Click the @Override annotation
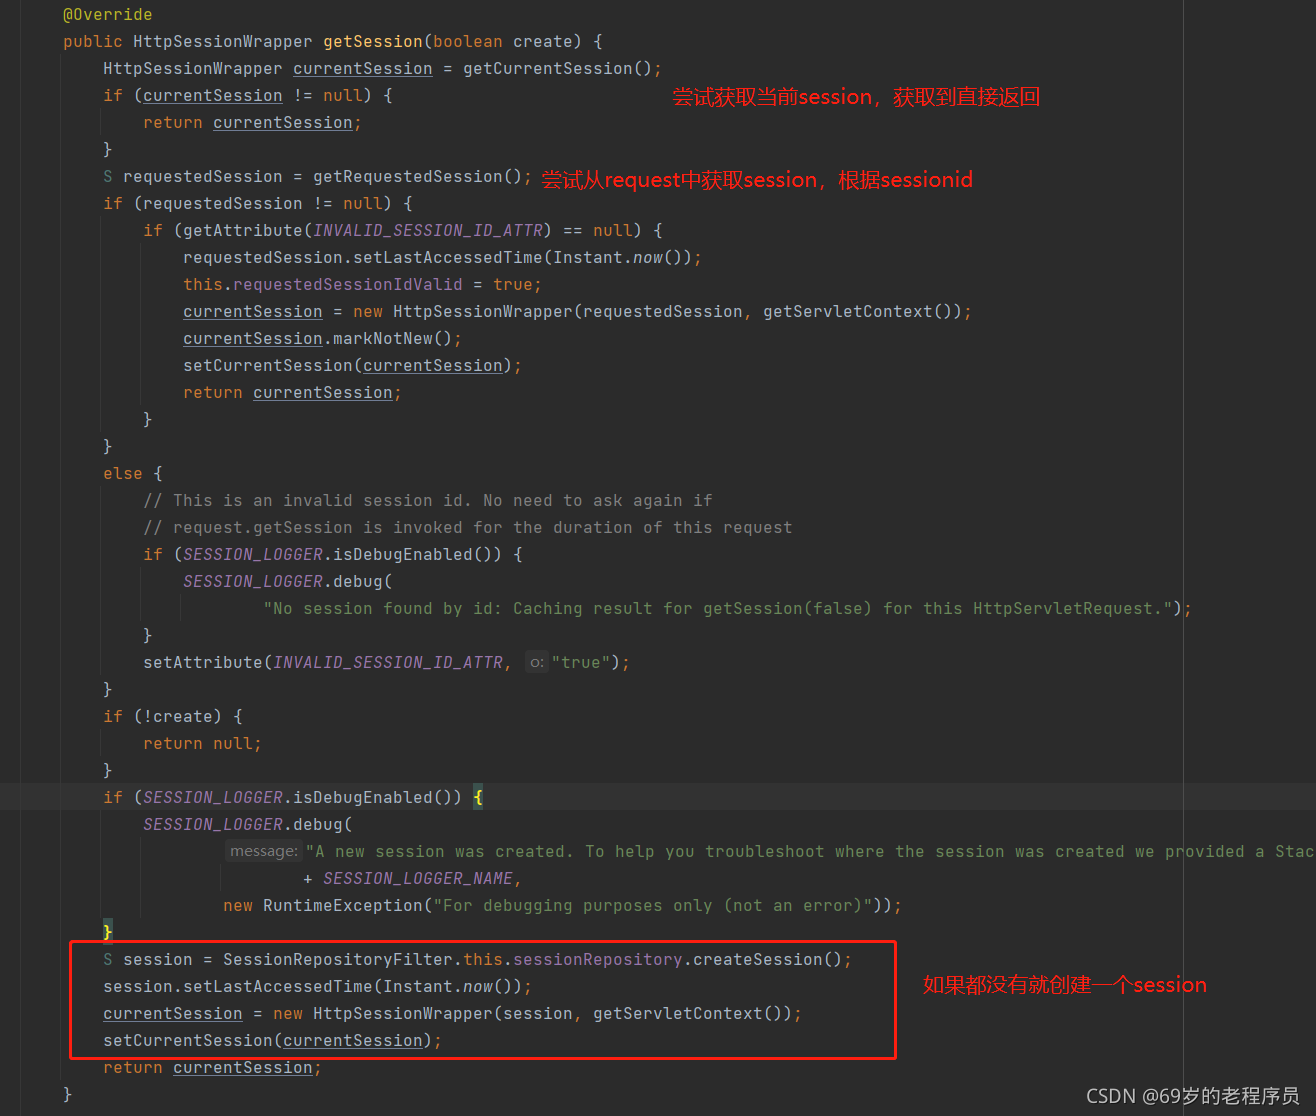Viewport: 1316px width, 1116px height. click(108, 14)
